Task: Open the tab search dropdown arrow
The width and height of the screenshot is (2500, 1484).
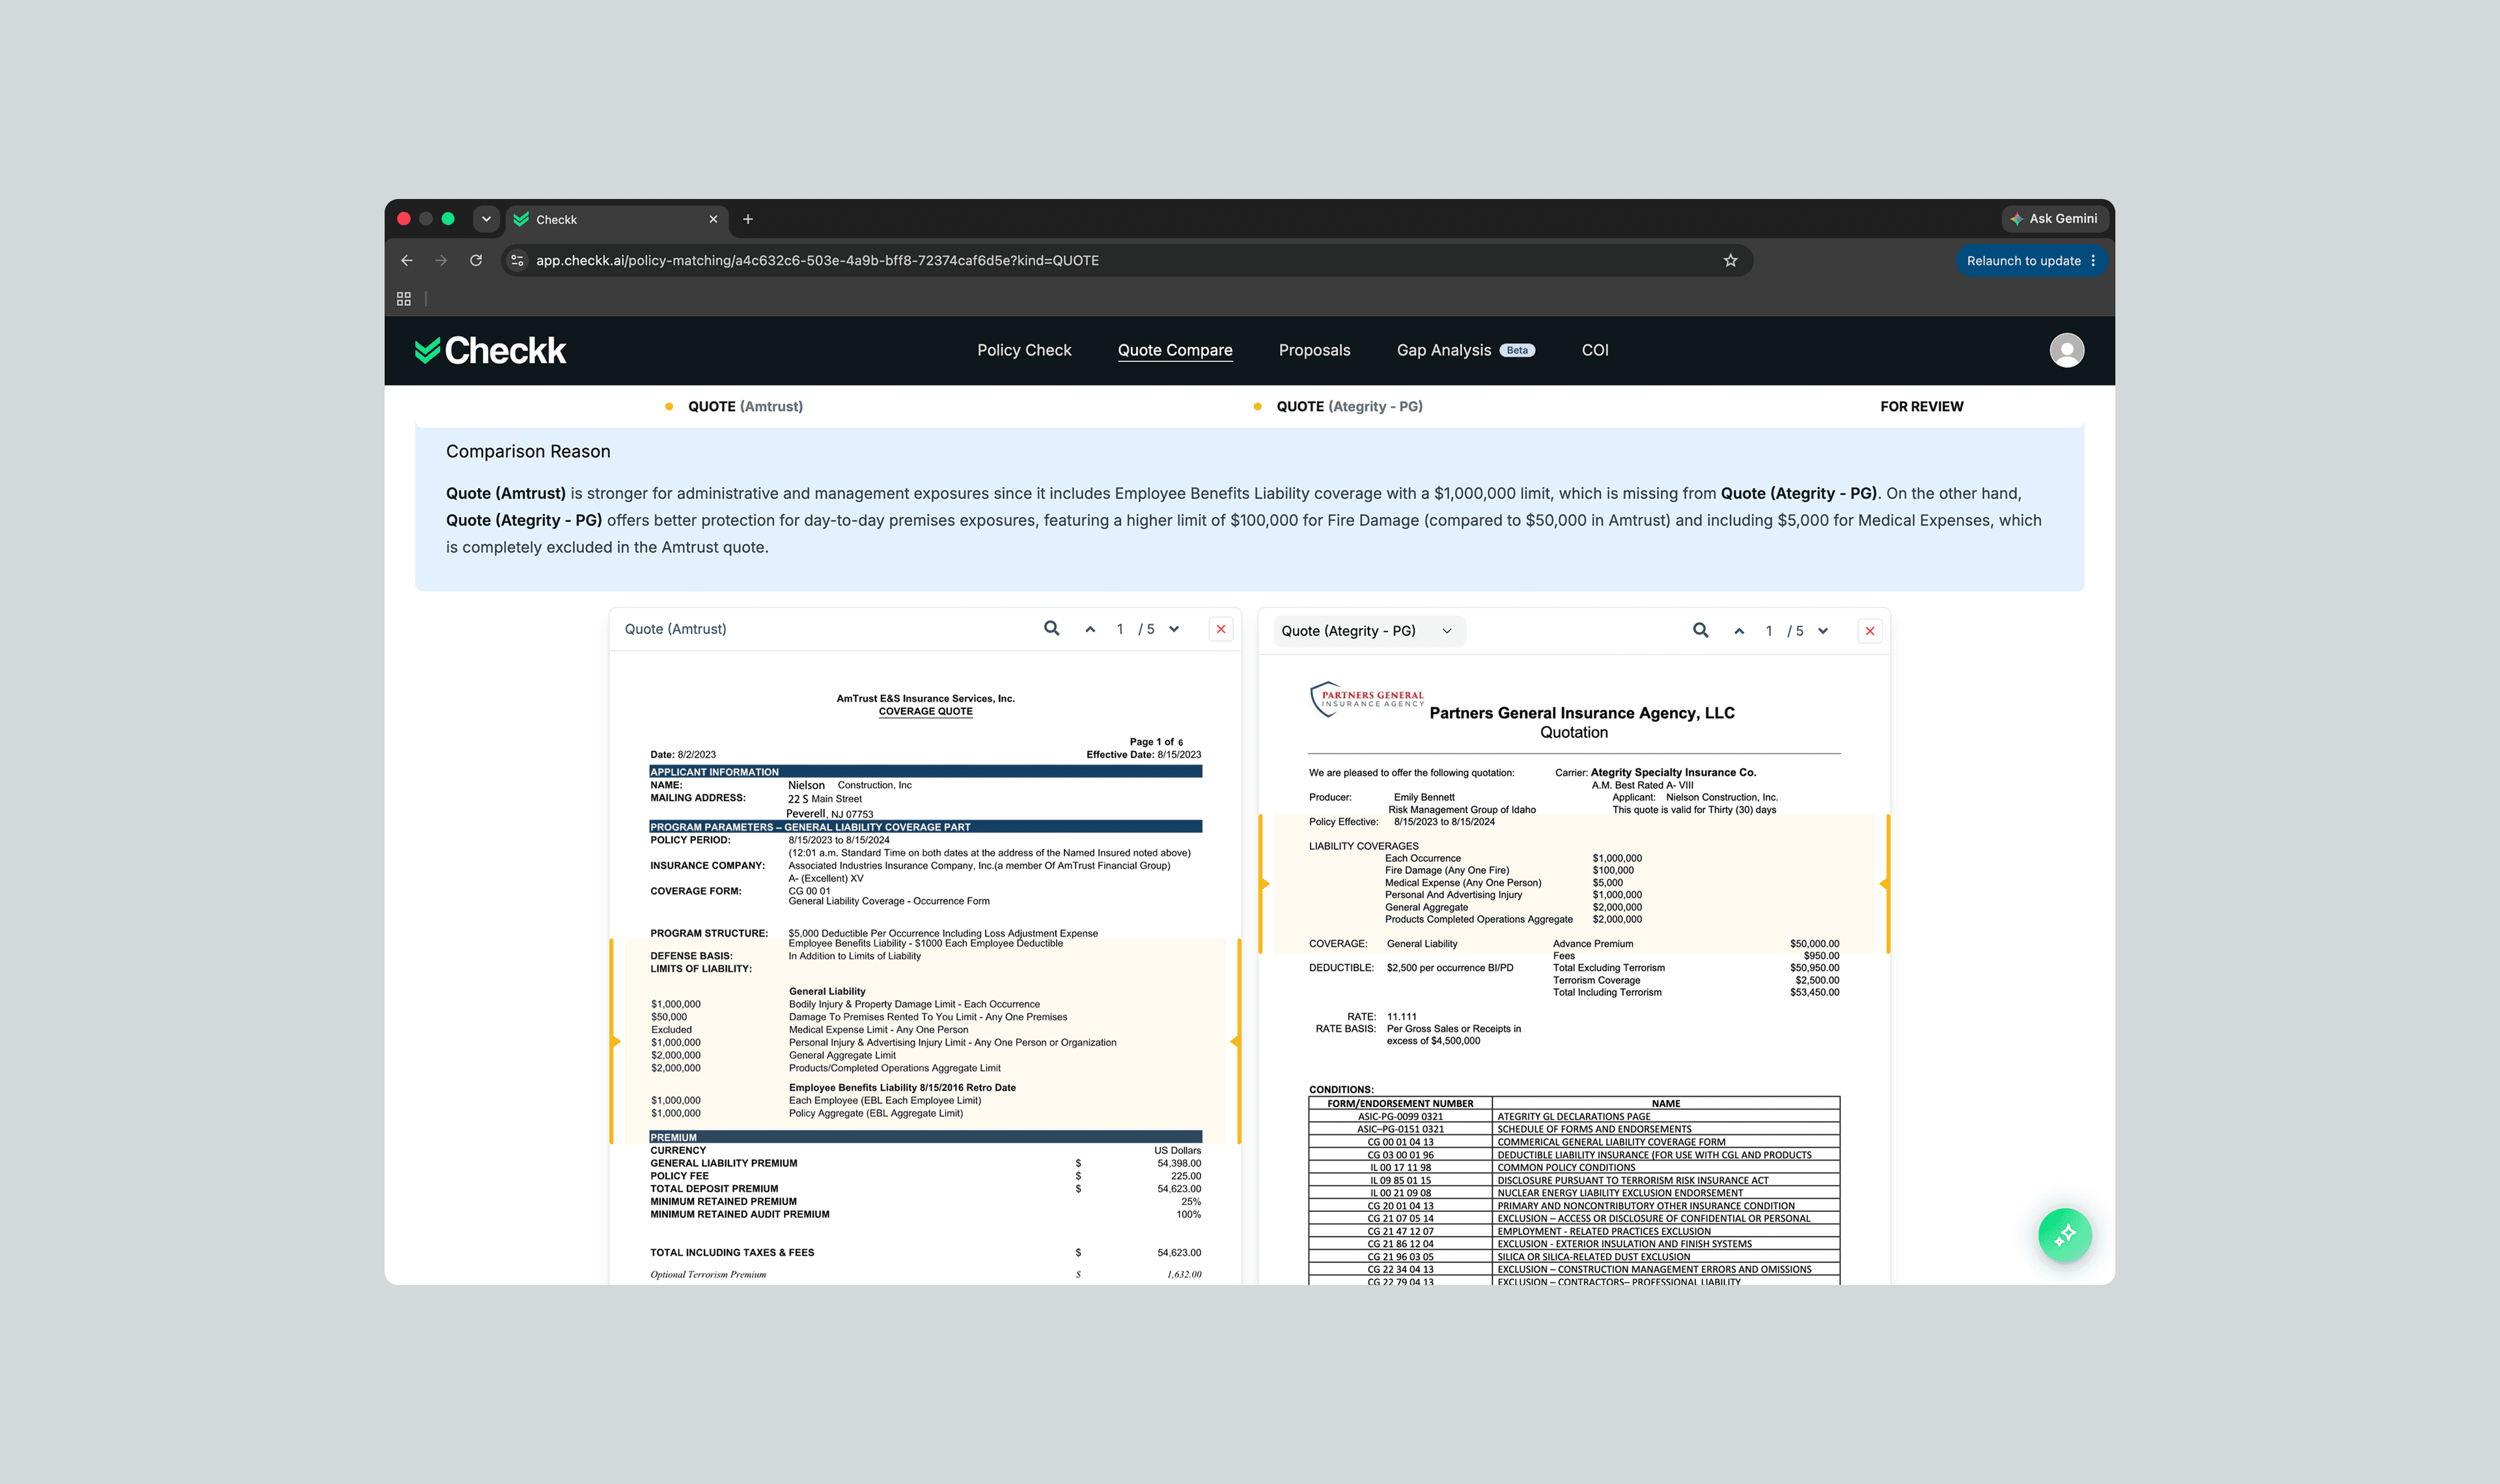Action: pyautogui.click(x=486, y=219)
